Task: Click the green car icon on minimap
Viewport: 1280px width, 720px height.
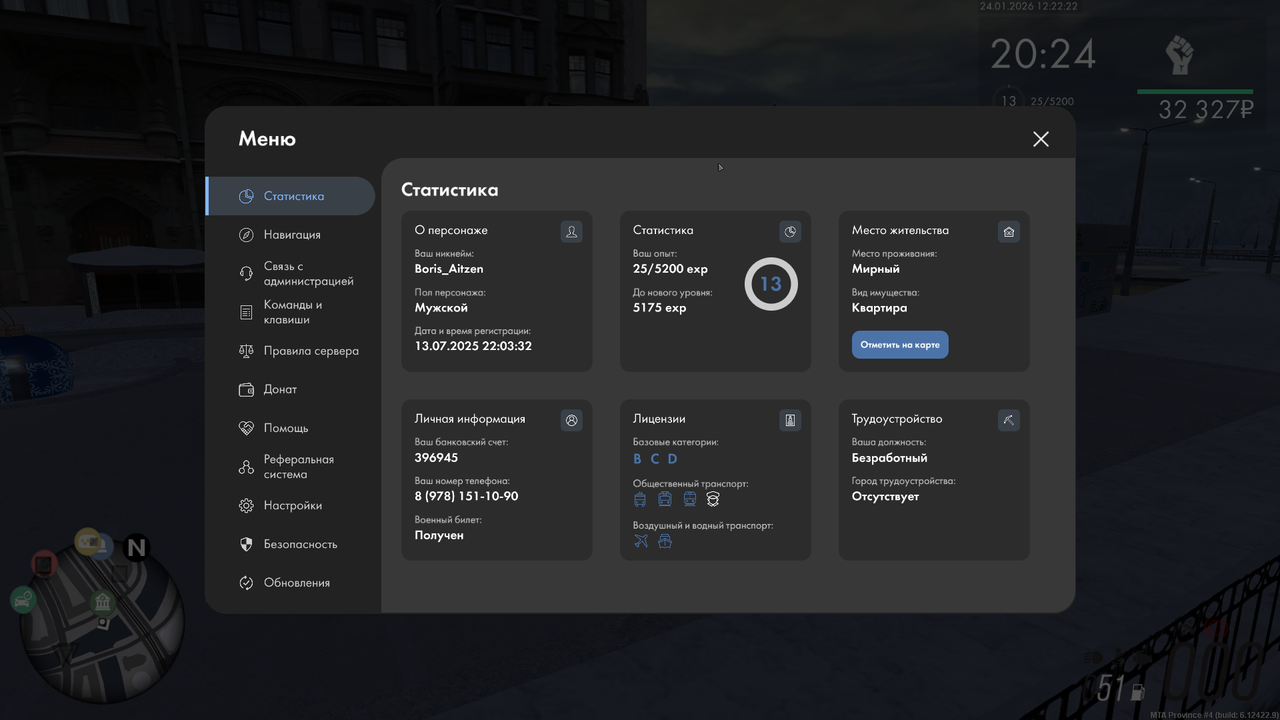Action: [23, 599]
